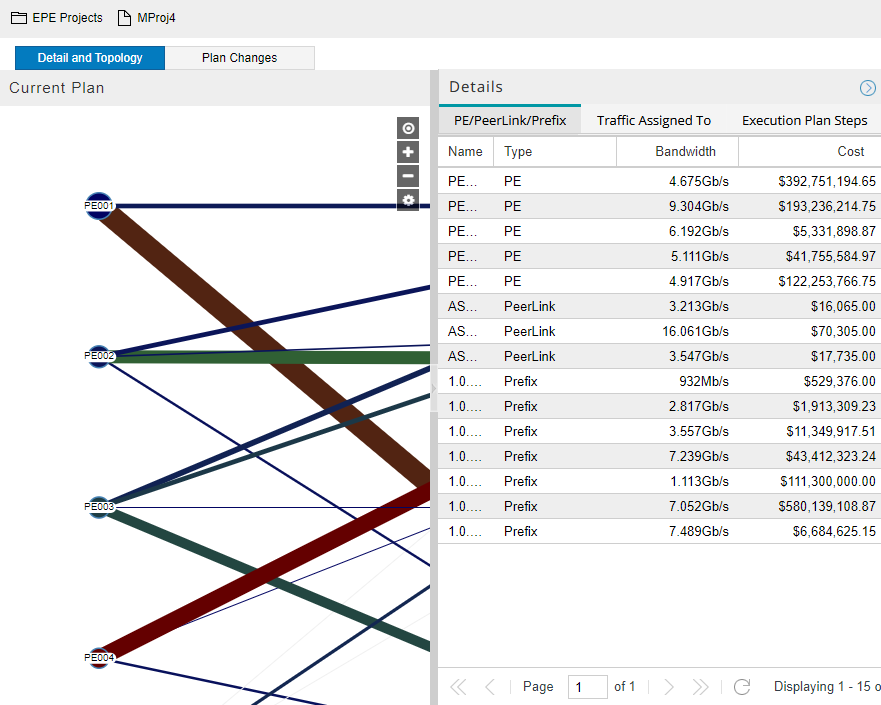
Task: Select PeerLink row with 3.213Gb/s
Action: coord(660,307)
